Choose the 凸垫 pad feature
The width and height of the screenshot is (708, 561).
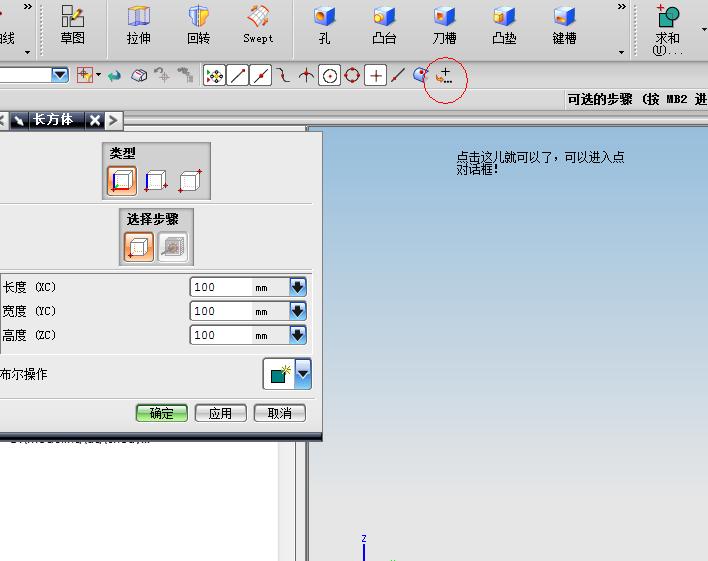pyautogui.click(x=504, y=25)
